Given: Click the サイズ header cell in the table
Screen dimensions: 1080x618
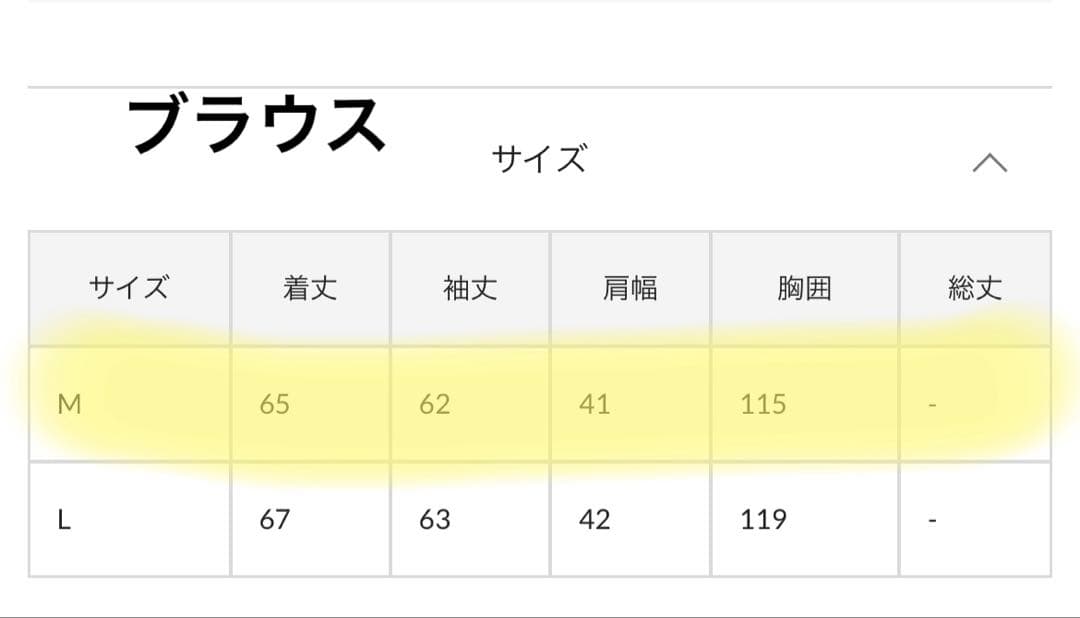Looking at the screenshot, I should tap(129, 289).
